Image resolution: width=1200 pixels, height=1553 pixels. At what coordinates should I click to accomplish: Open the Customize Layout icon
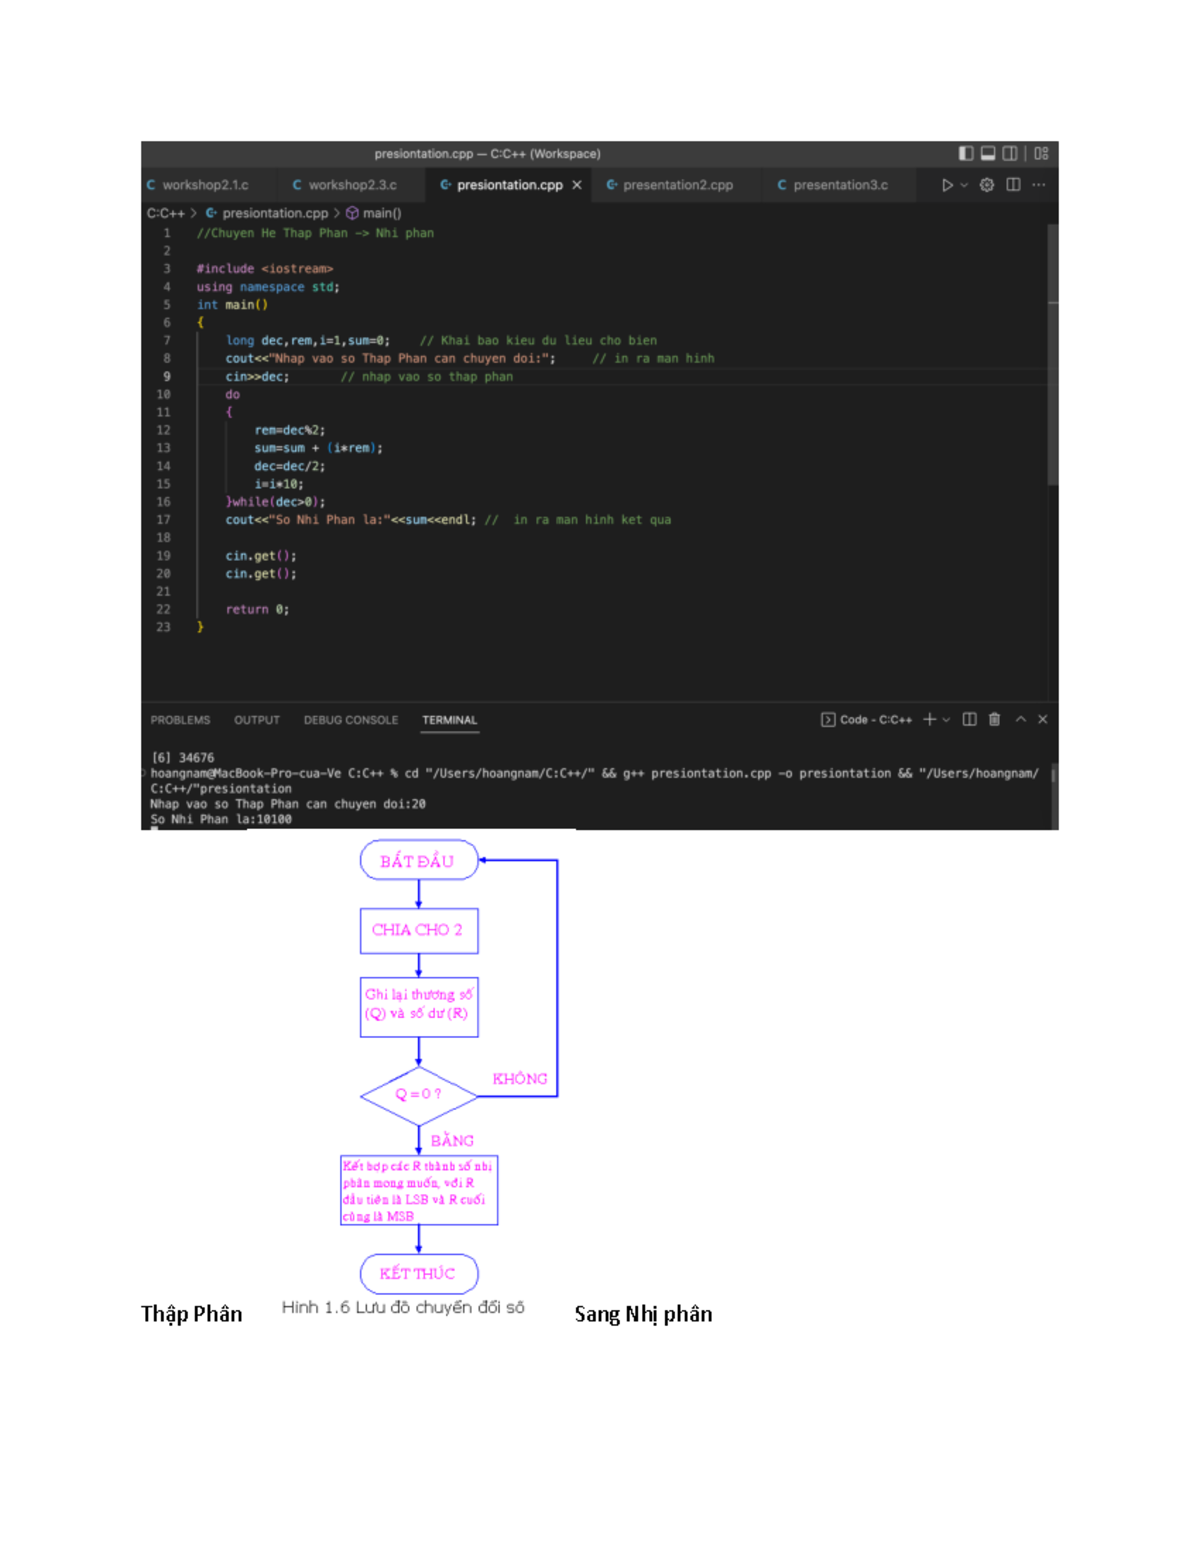[x=1041, y=153]
